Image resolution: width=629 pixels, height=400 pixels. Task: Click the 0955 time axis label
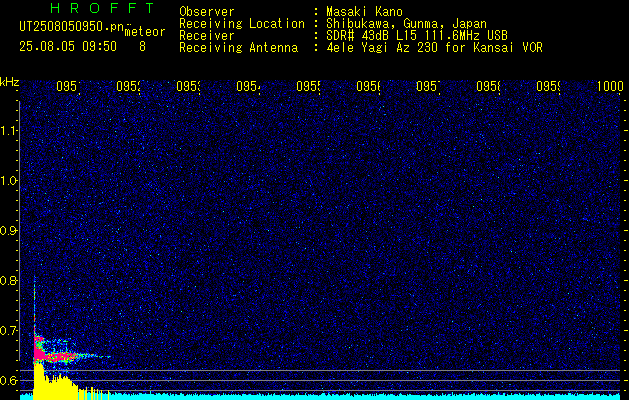[308, 86]
